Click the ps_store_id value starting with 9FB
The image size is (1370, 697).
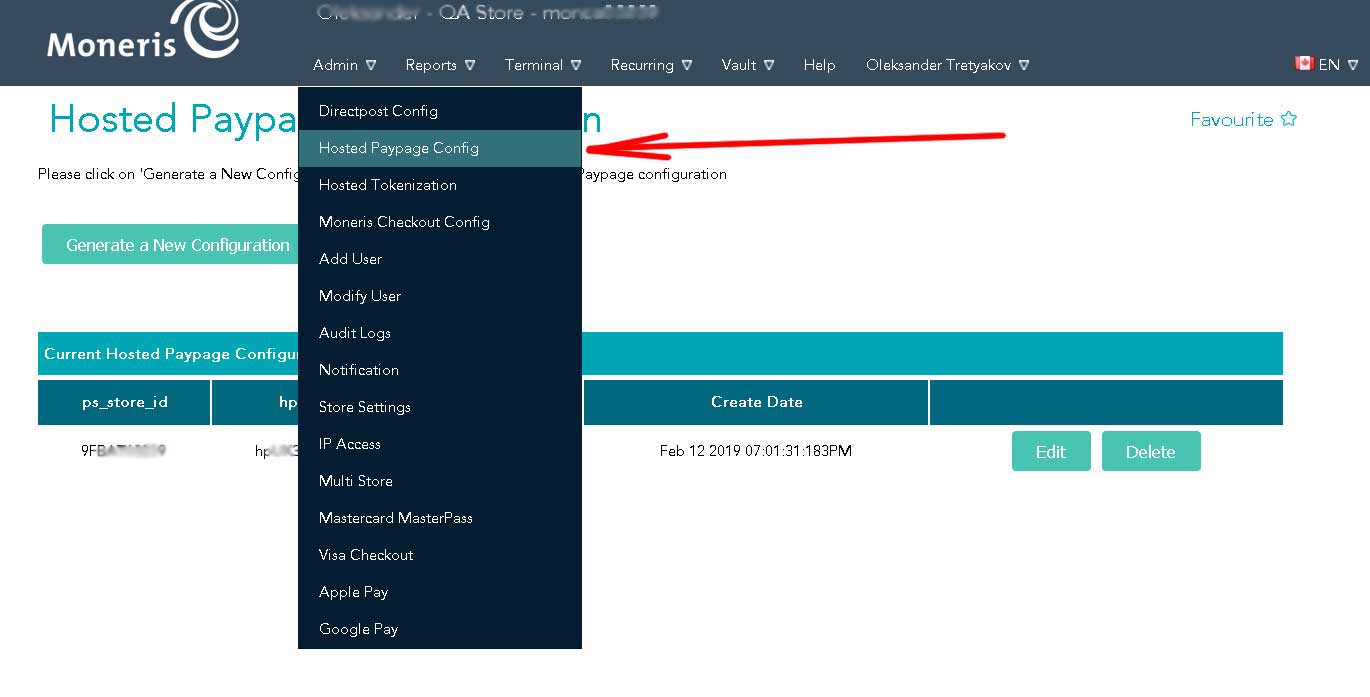(x=124, y=451)
